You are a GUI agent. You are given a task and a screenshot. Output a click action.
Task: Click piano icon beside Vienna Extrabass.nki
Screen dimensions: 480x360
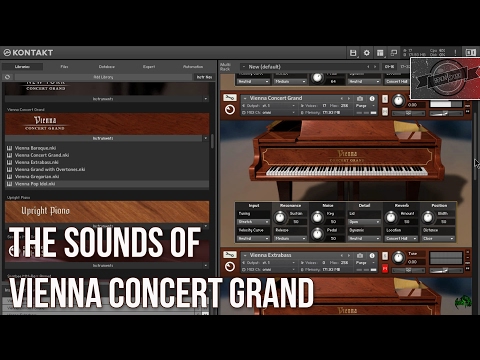[10, 162]
